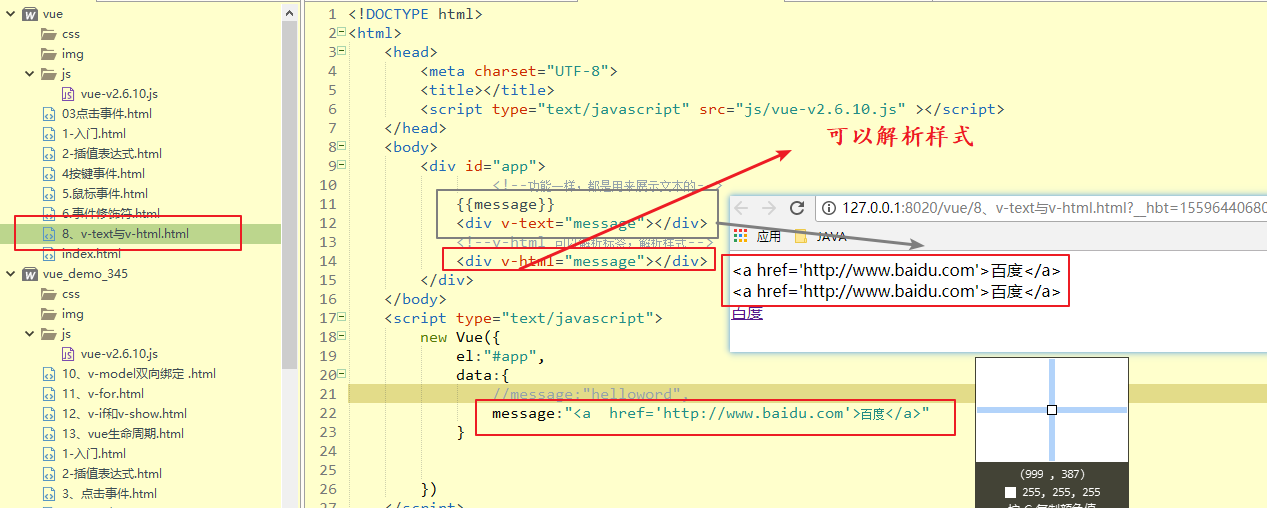
Task: Open the JAVA bookmarks folder
Action: 821,237
